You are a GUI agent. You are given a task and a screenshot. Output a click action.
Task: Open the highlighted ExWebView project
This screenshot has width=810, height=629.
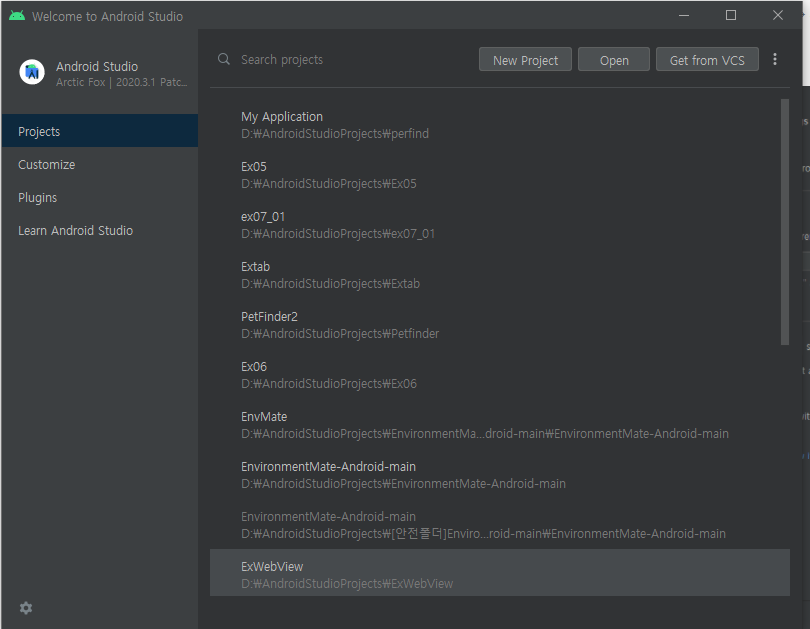(500, 572)
